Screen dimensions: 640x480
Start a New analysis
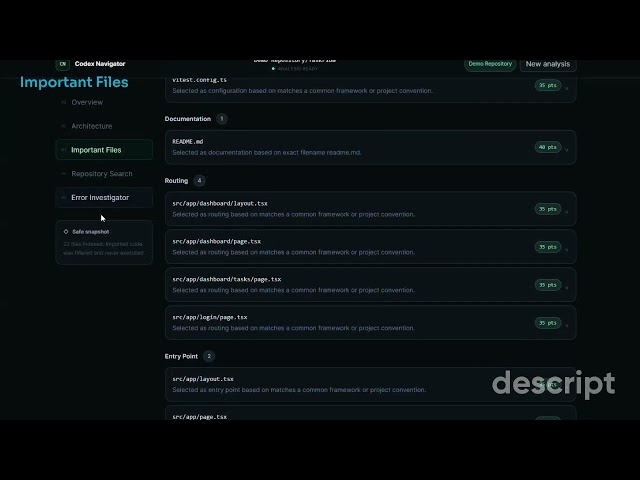click(548, 64)
